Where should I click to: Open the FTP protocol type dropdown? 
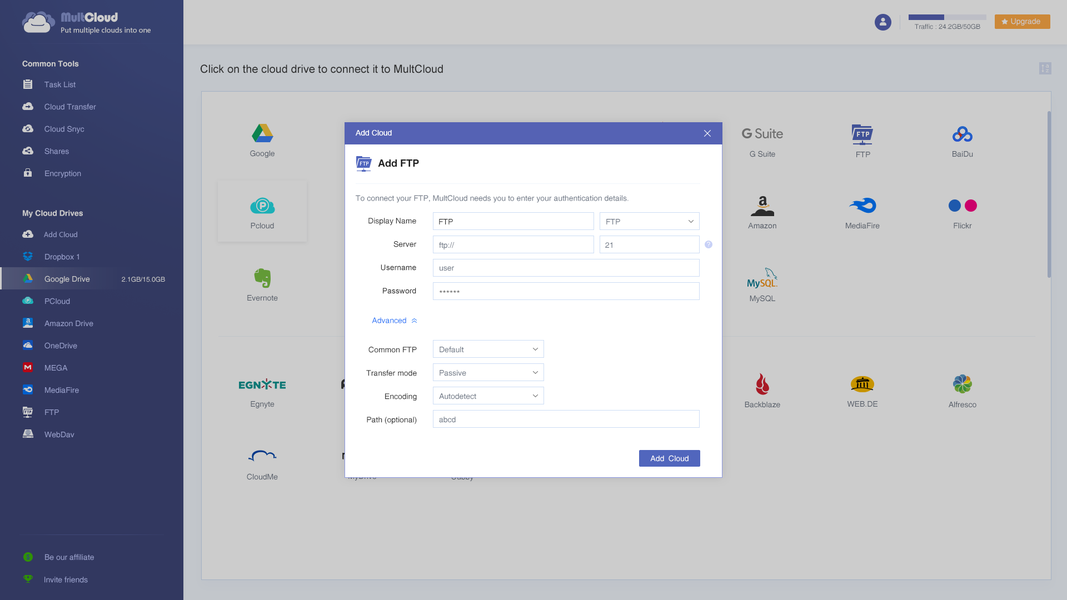649,221
